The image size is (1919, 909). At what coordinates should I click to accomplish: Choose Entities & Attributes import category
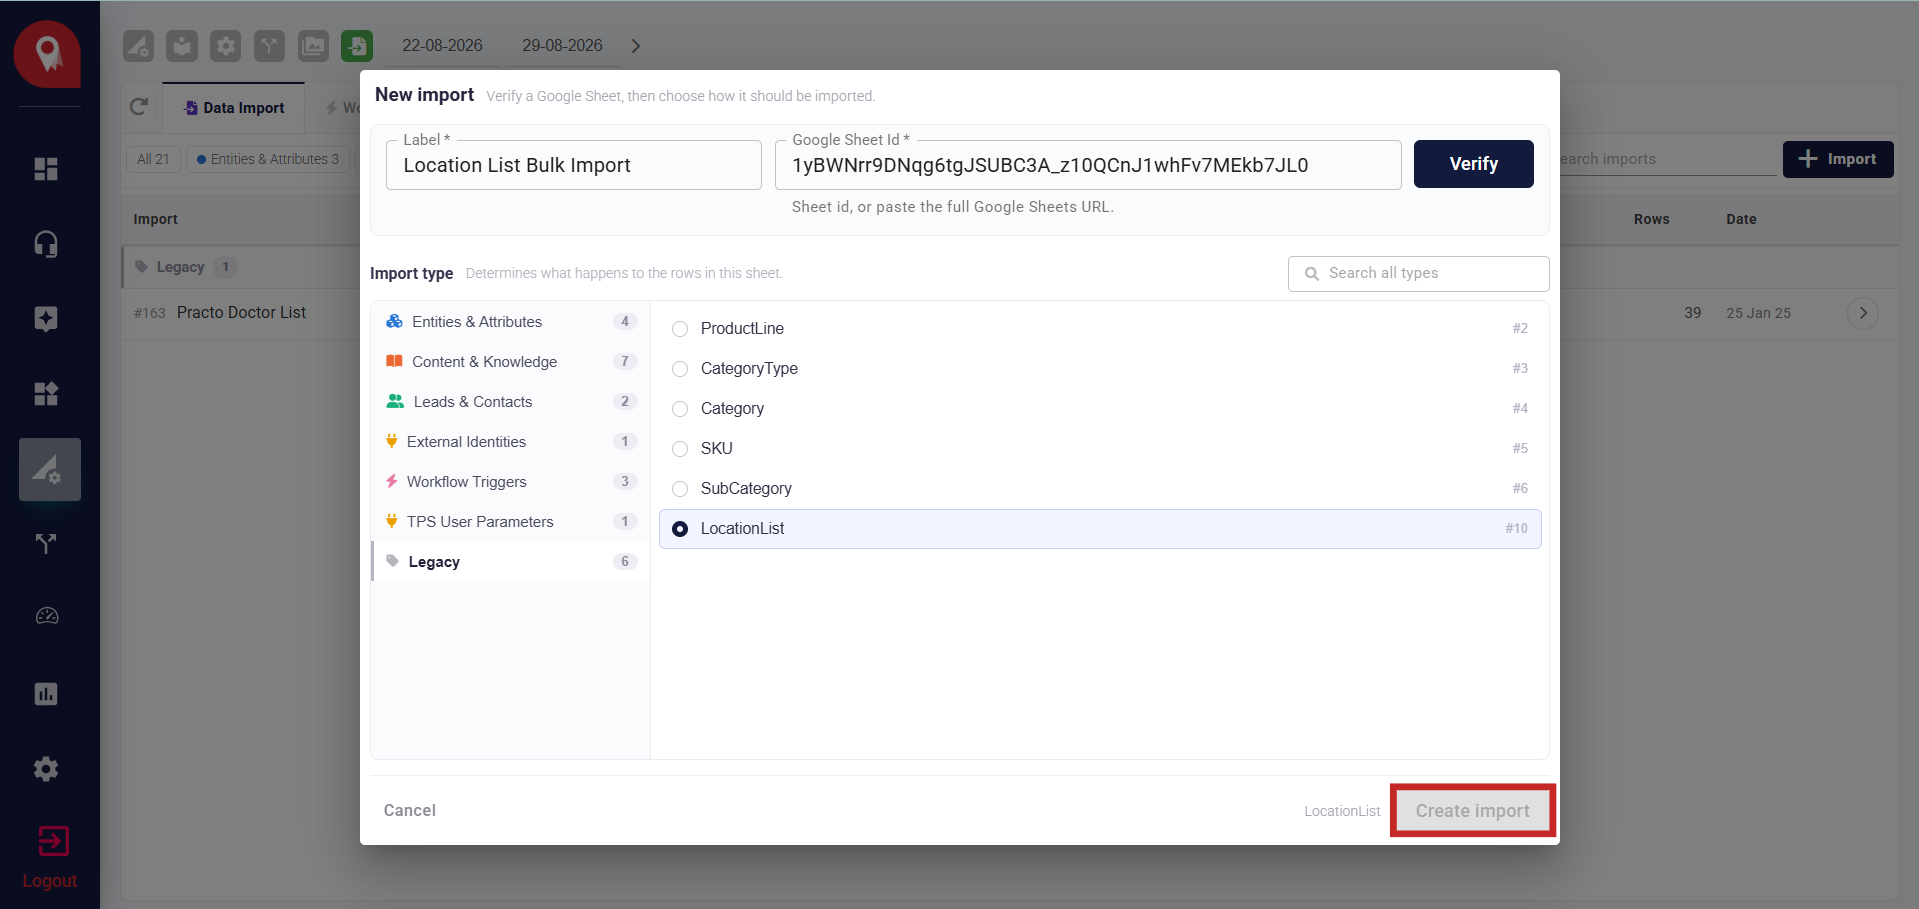511,321
